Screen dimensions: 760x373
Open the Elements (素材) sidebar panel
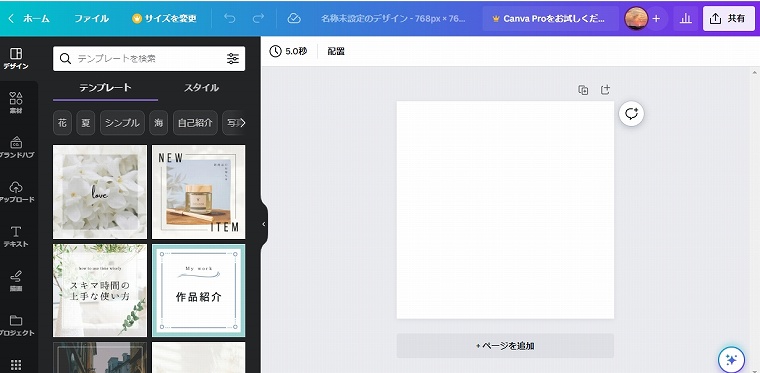16,103
